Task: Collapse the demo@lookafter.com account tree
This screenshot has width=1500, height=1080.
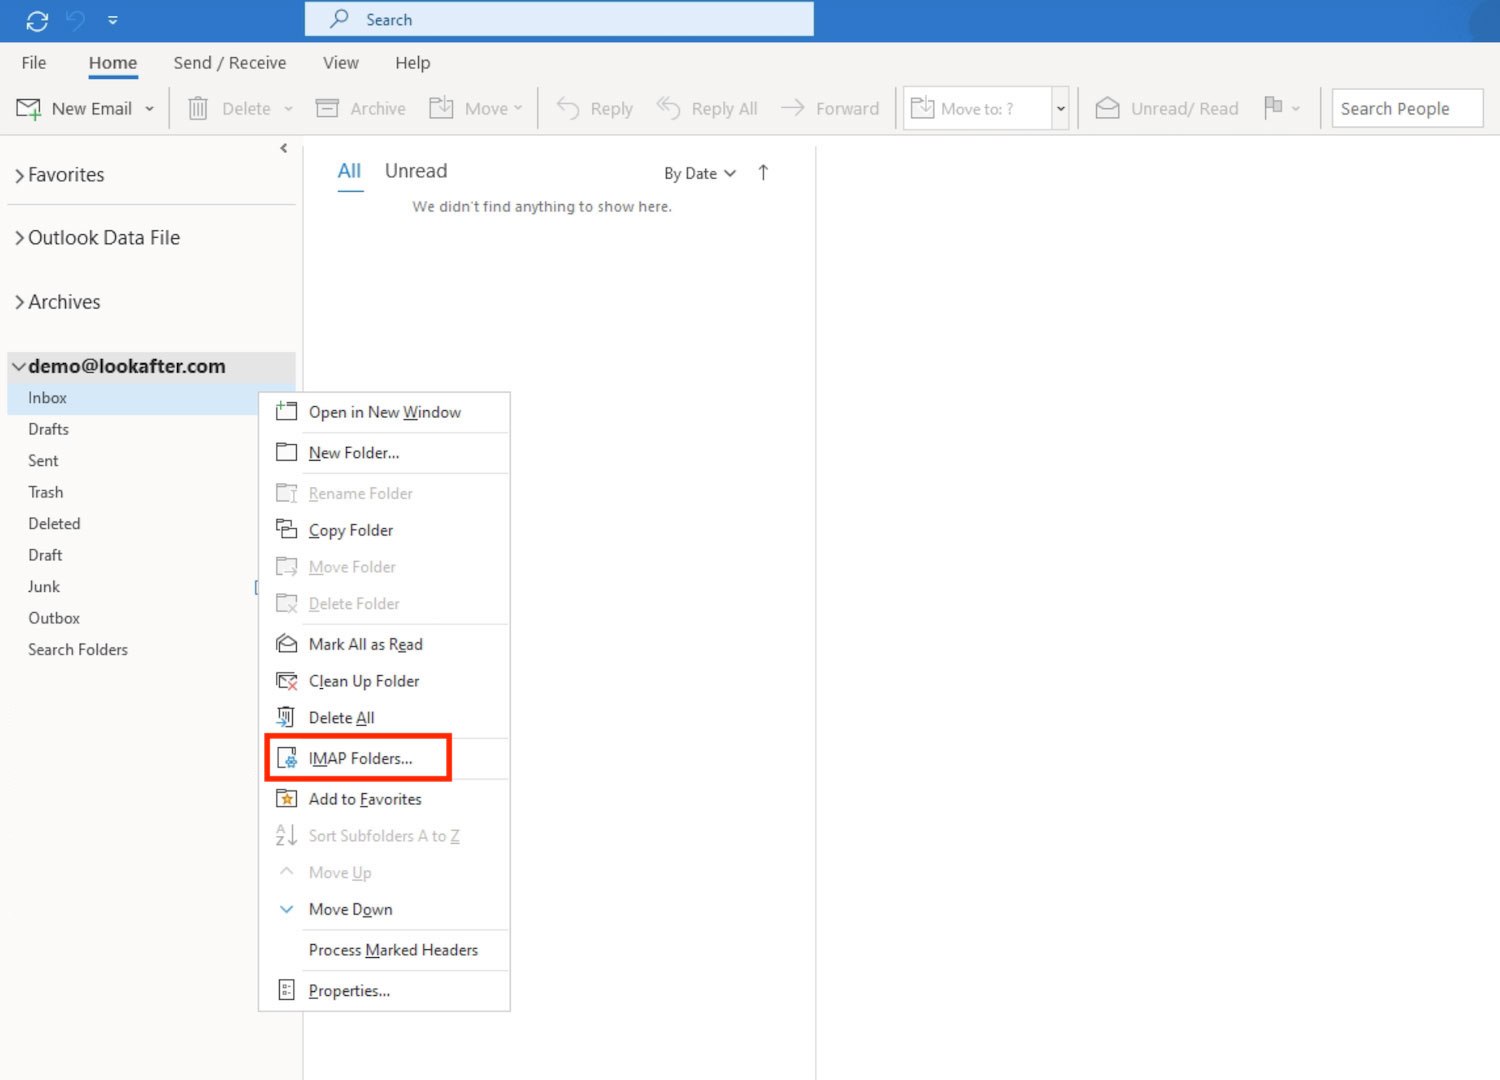Action: pyautogui.click(x=18, y=367)
